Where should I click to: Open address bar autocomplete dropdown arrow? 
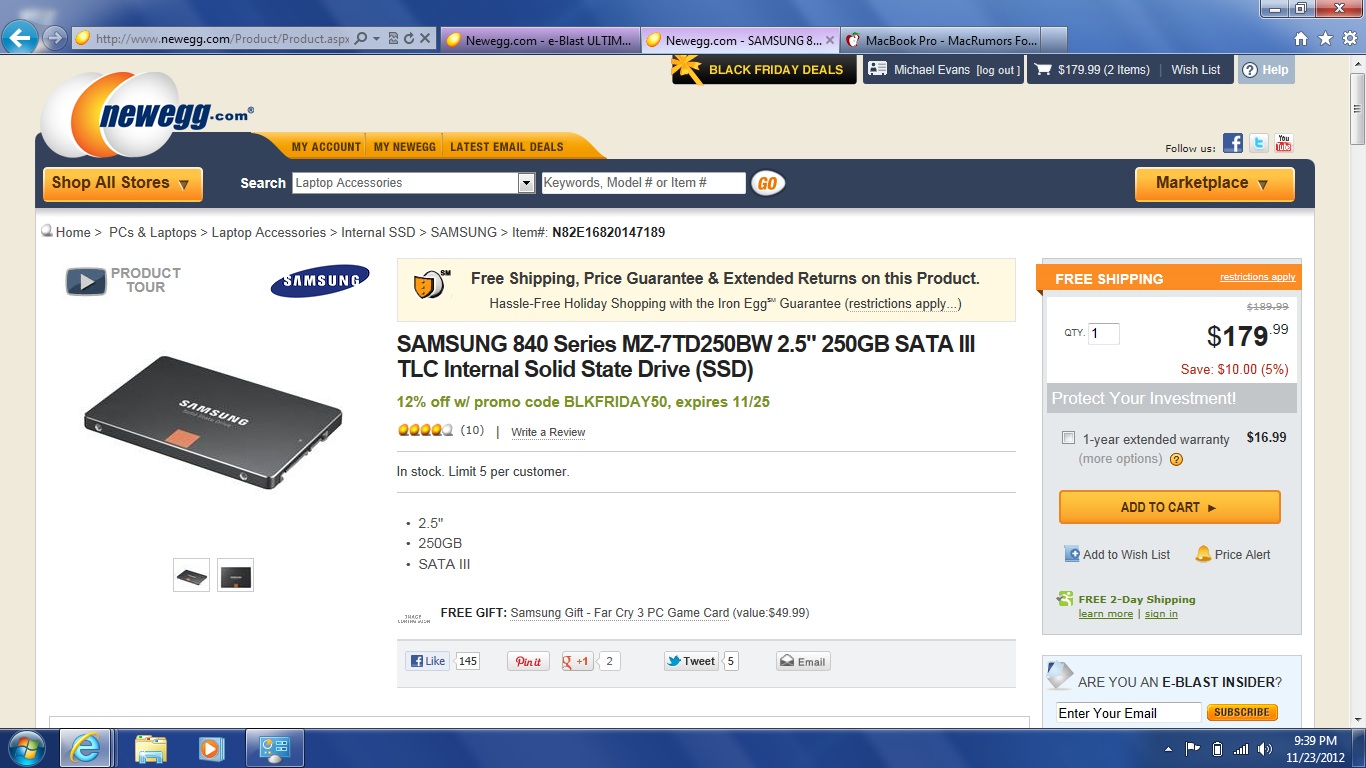click(376, 39)
